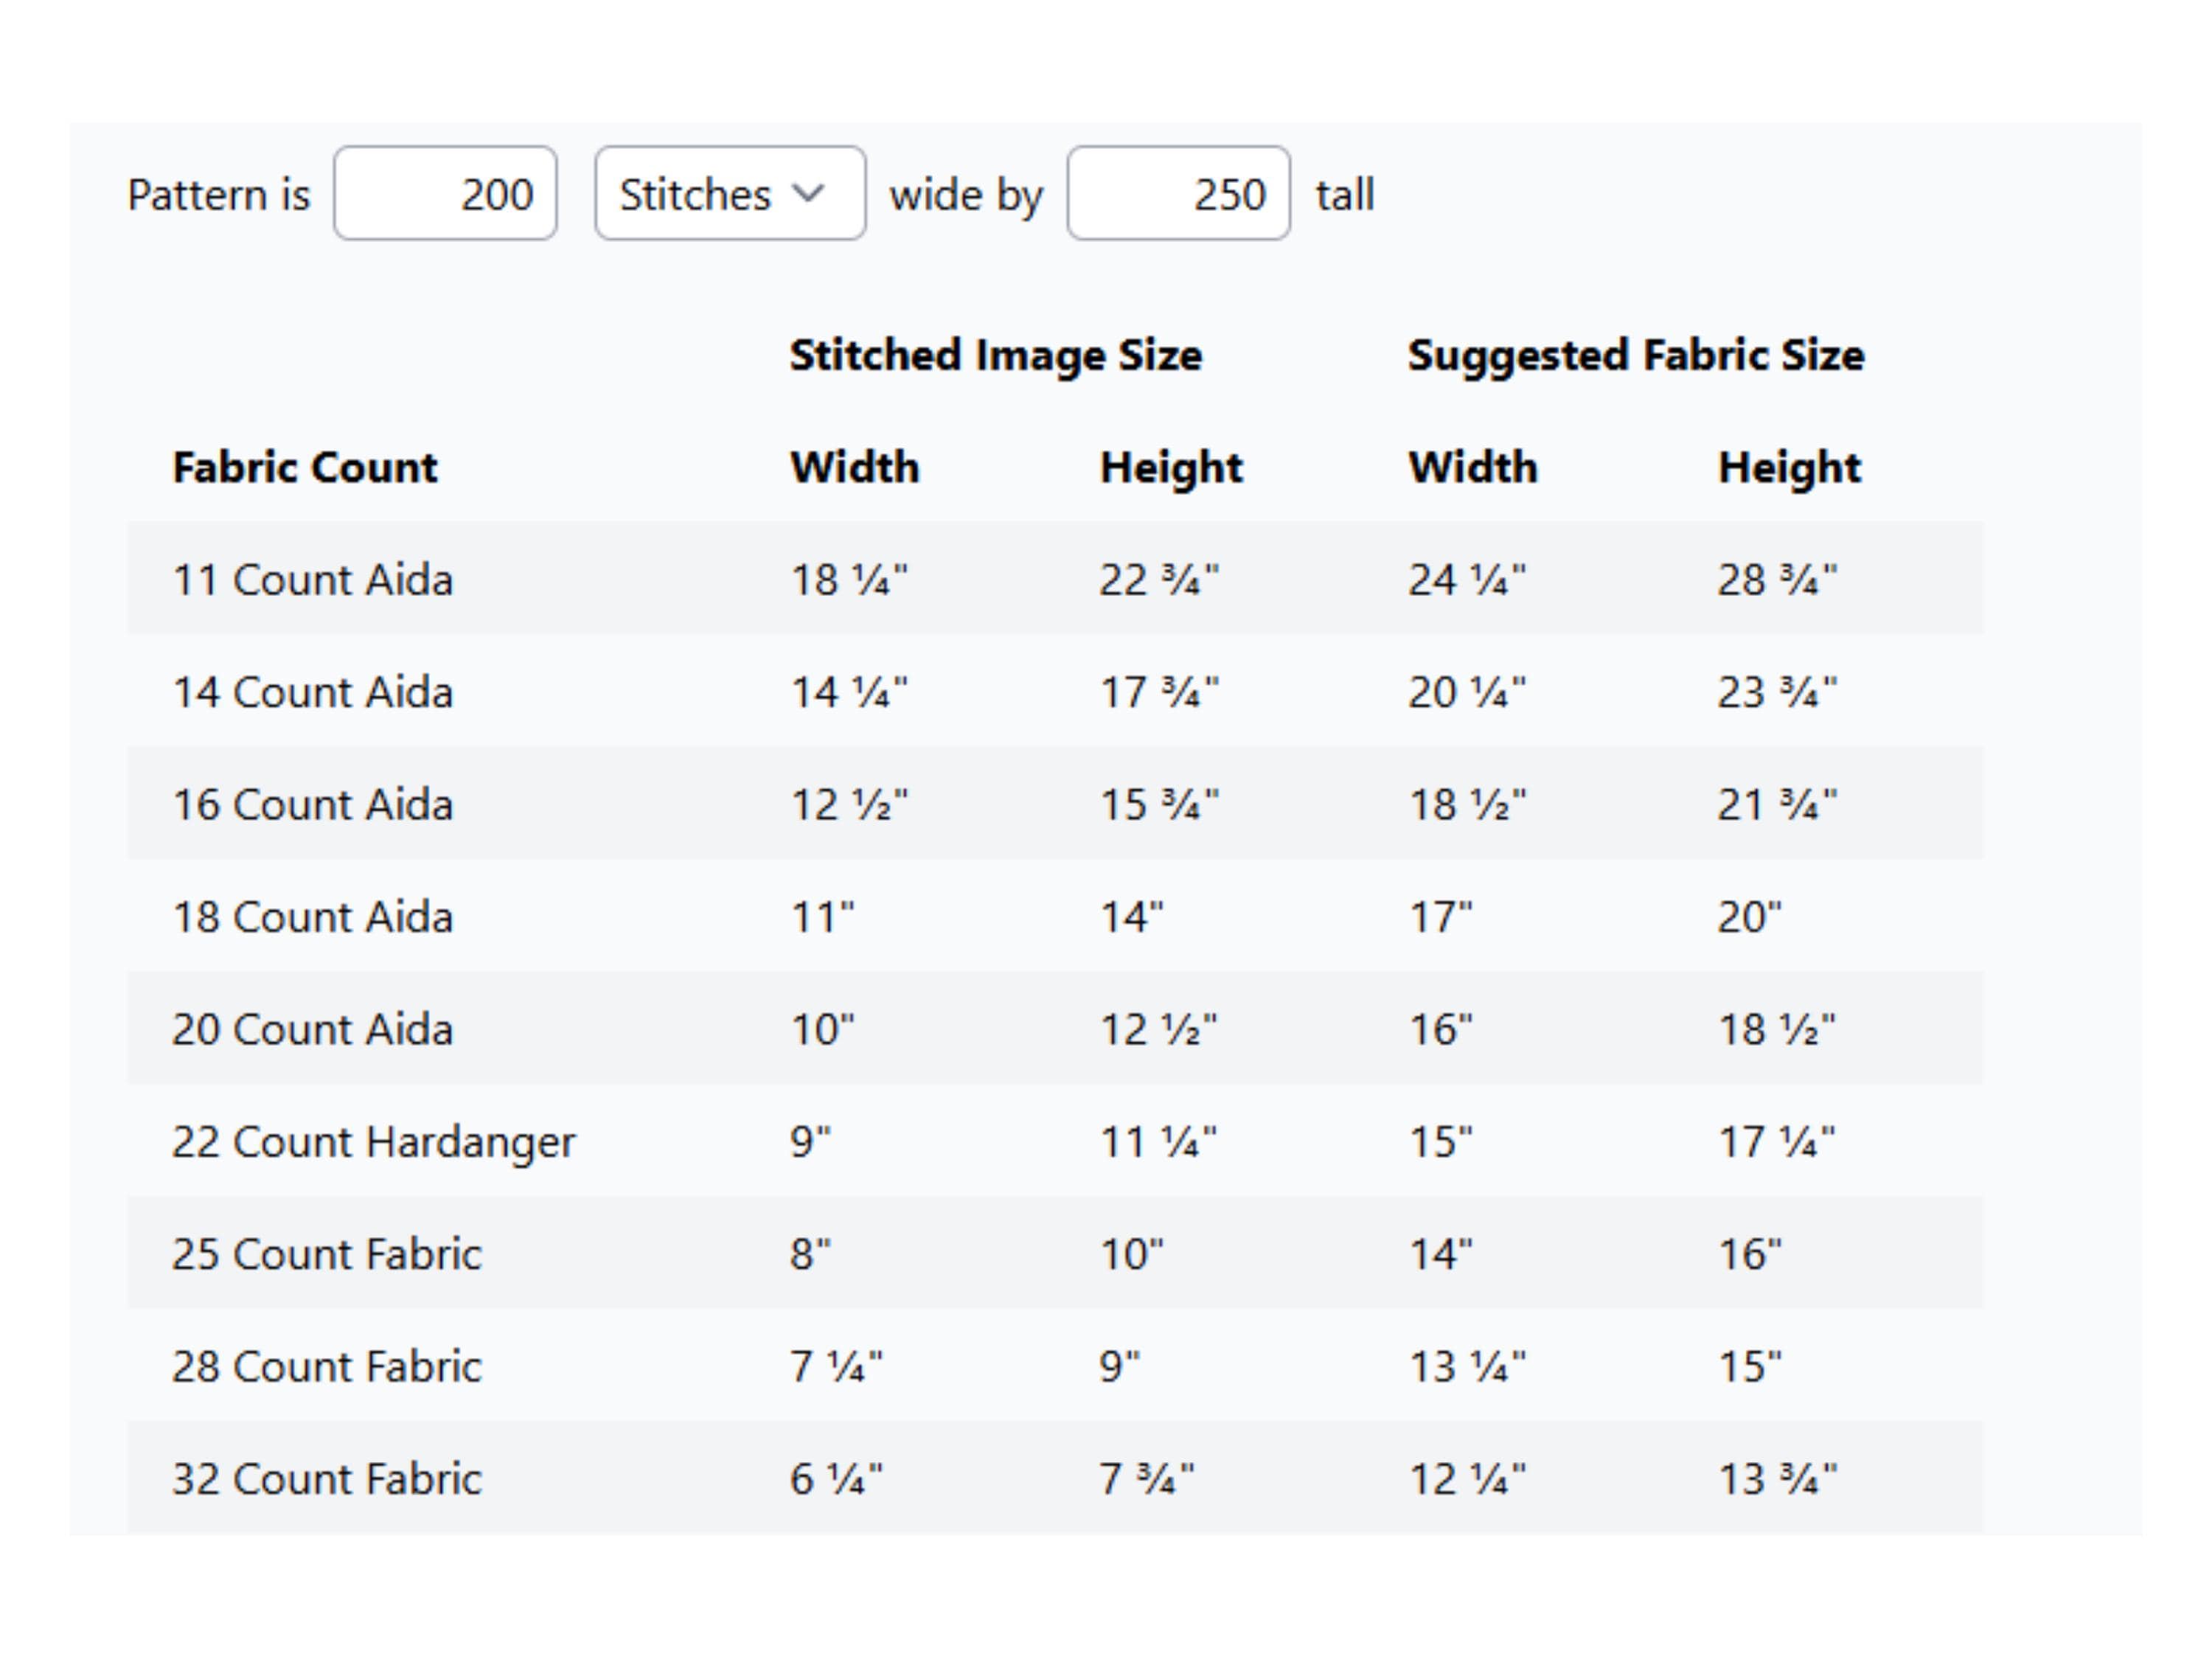
Task: Click the 17" fabric width for 18 Count
Action: point(1440,917)
